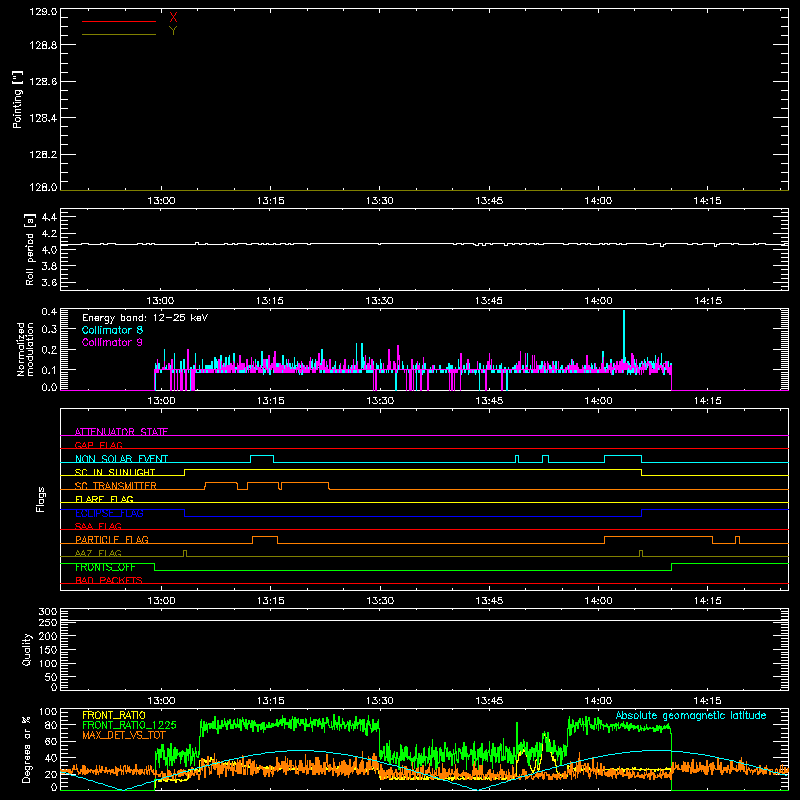Click the magenta 'Collimator 9' label

(x=112, y=342)
